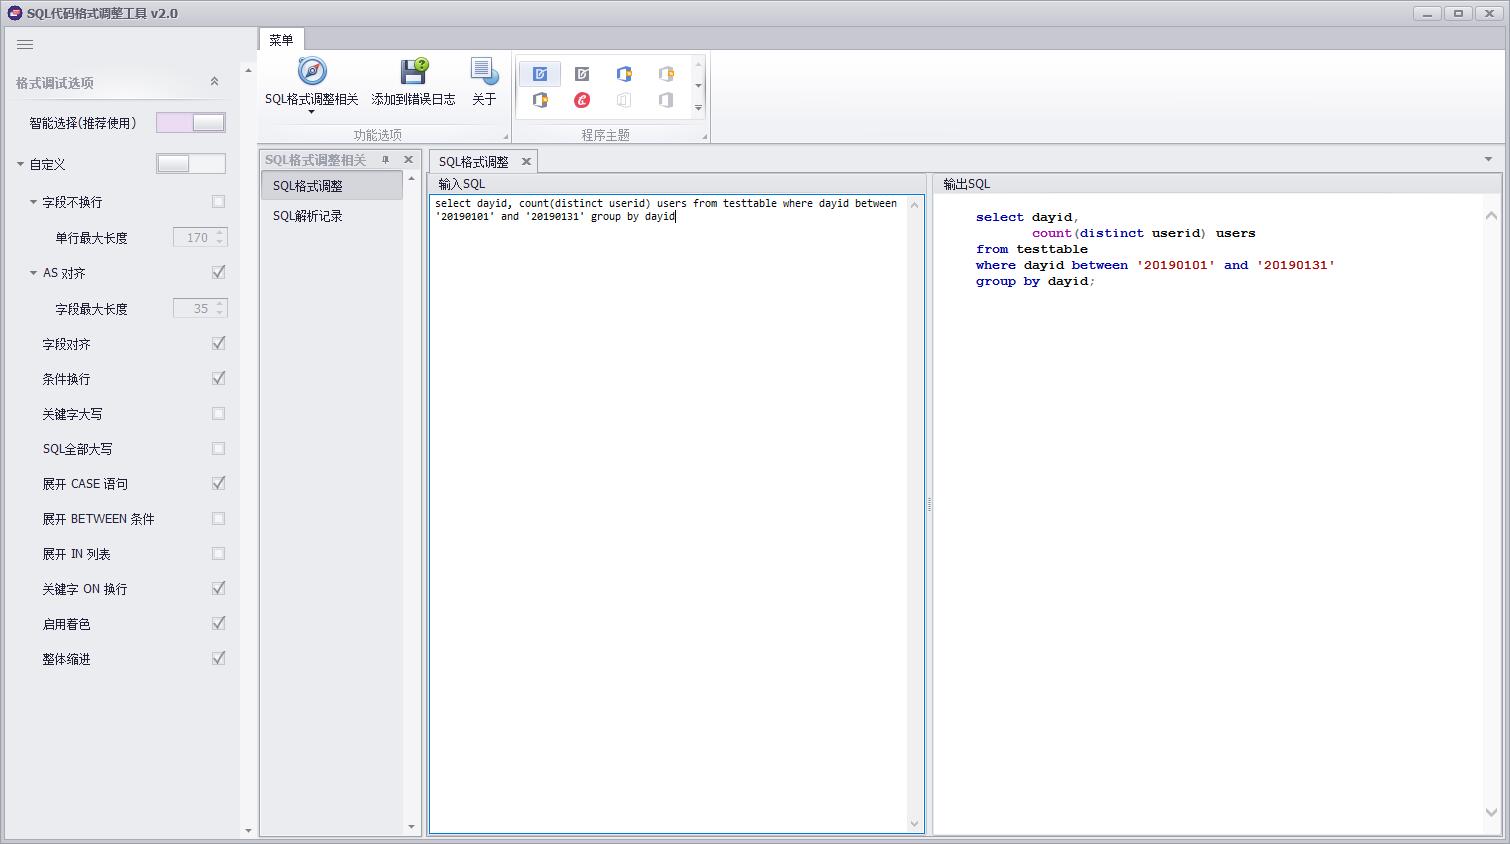Screen dimensions: 1510x844
Task: Toggle the 智能选择(推荐使用) switch
Action: [x=191, y=123]
